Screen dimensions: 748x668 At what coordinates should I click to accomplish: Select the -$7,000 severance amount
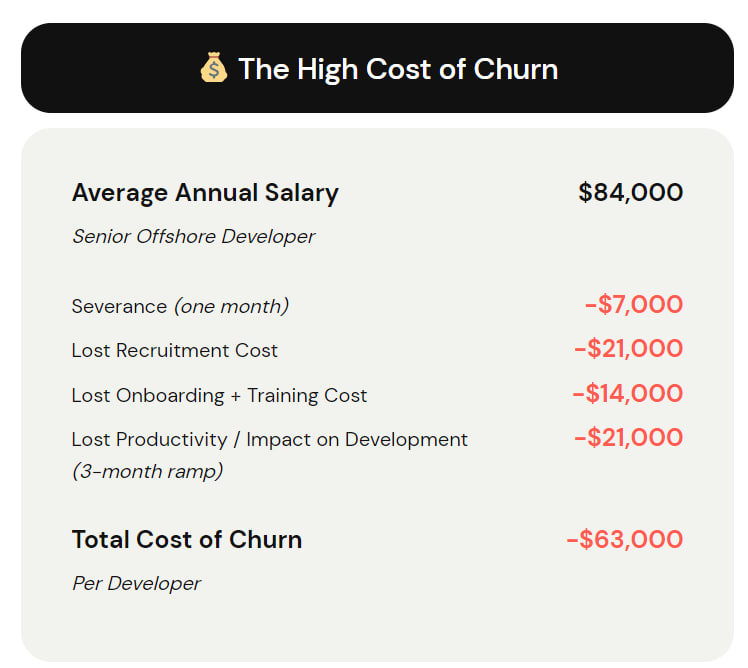[x=633, y=305]
